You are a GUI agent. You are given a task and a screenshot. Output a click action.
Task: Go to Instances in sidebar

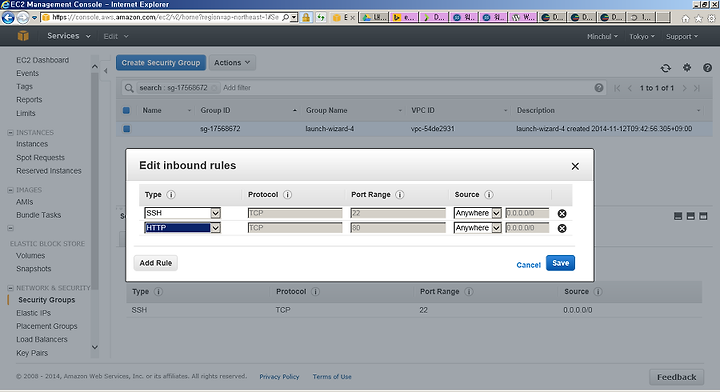(32, 144)
